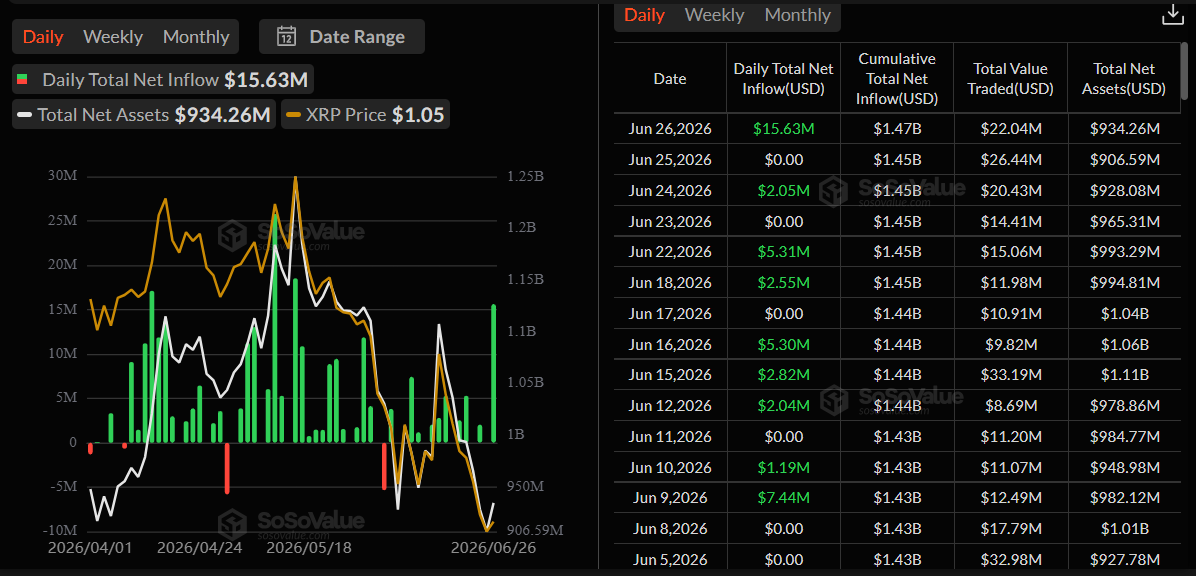The width and height of the screenshot is (1196, 576).
Task: Switch the table to Weekly view
Action: coord(715,14)
